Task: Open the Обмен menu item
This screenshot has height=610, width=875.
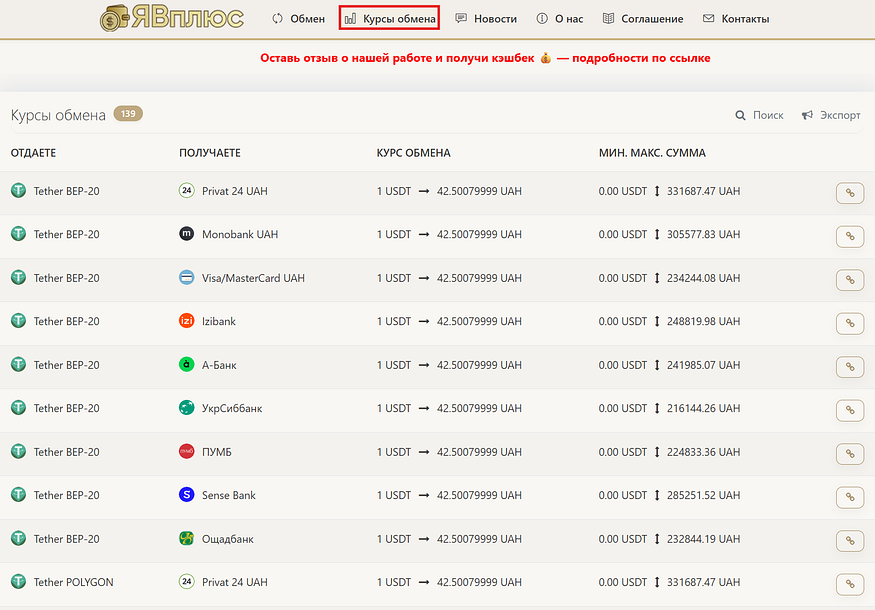Action: tap(299, 19)
